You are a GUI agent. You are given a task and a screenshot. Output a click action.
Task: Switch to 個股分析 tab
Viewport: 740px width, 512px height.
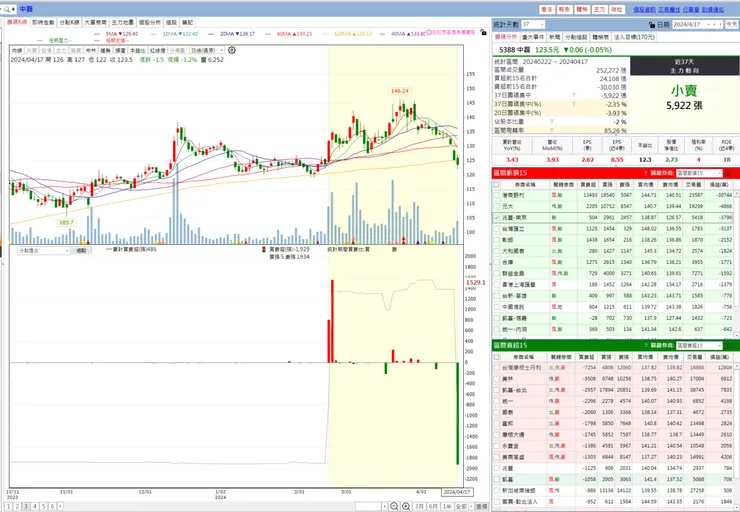150,22
